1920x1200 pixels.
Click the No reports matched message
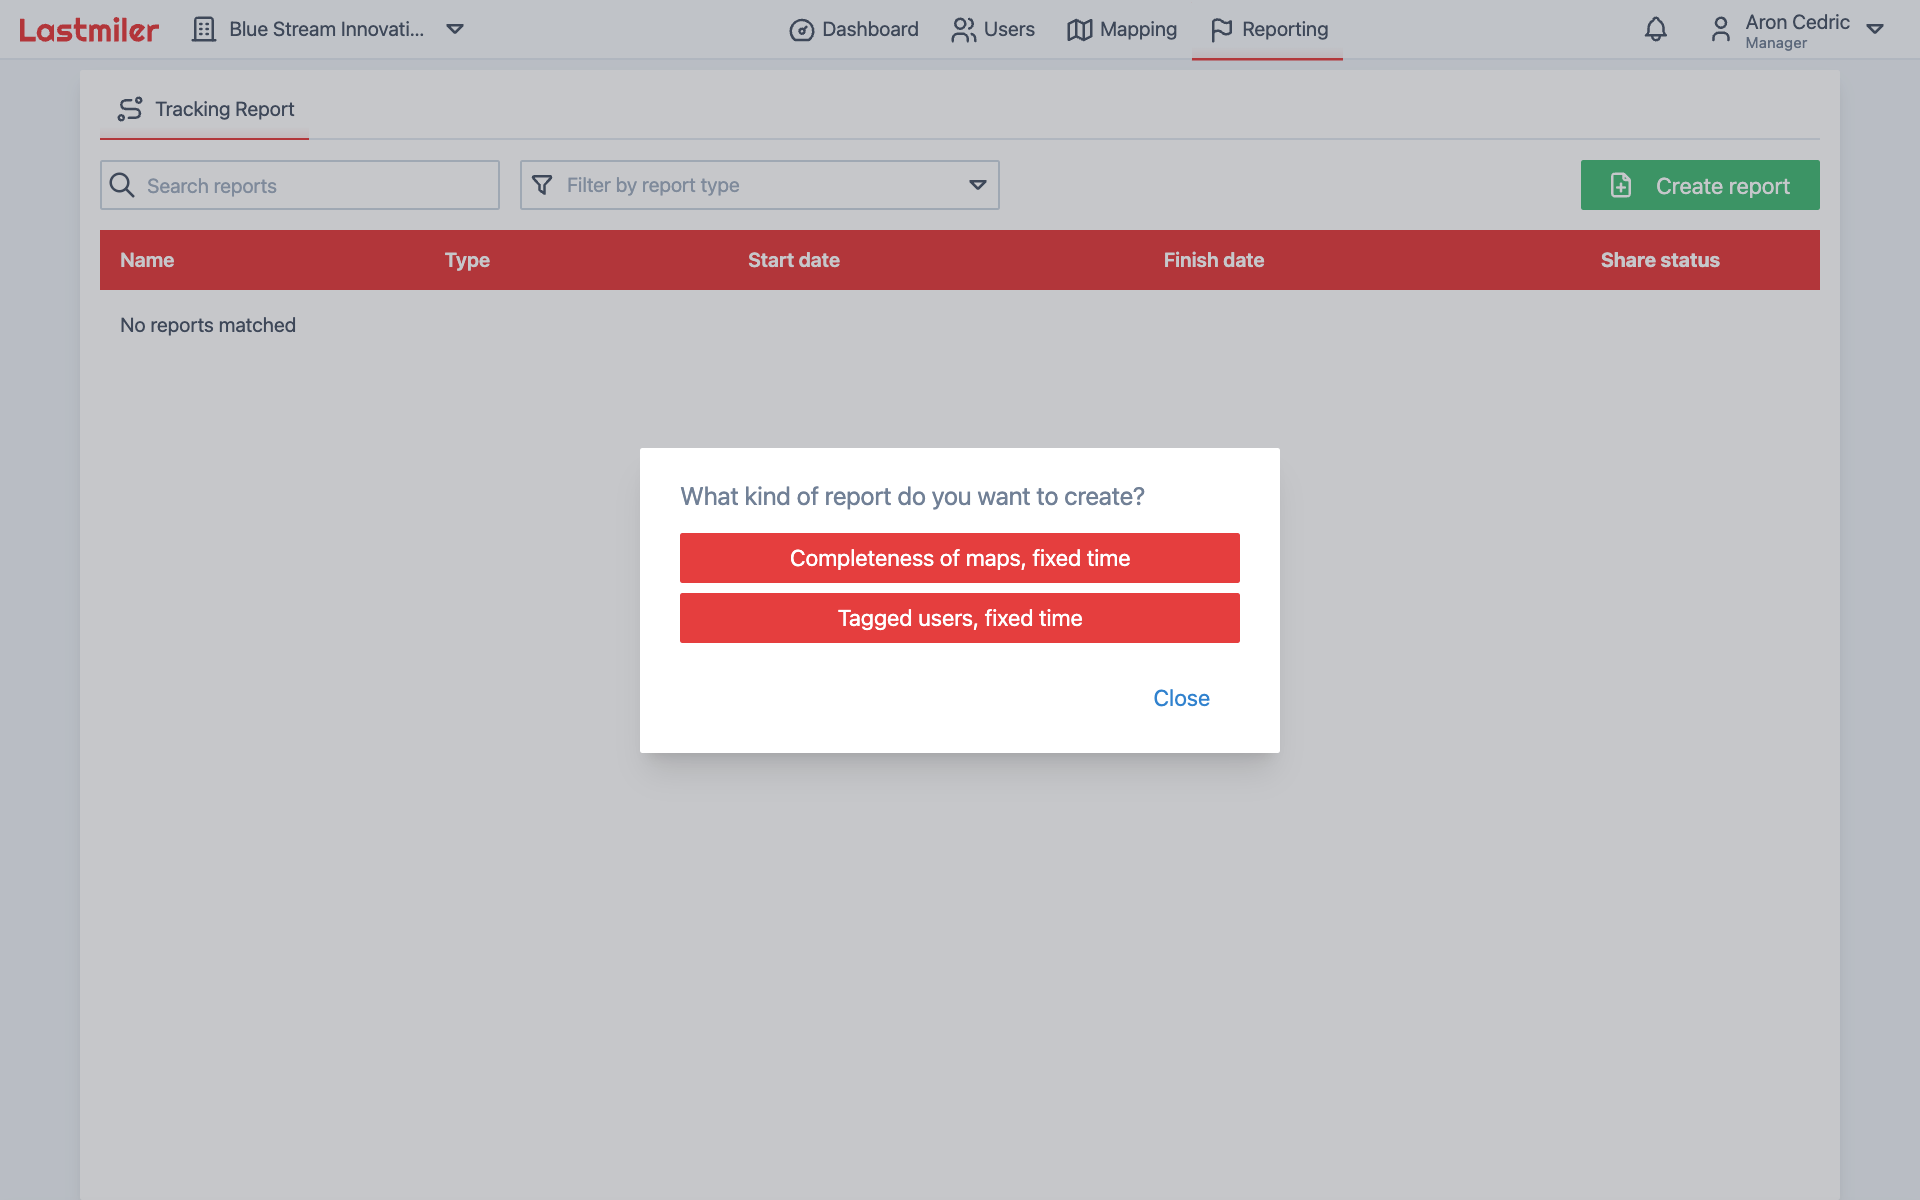point(208,325)
